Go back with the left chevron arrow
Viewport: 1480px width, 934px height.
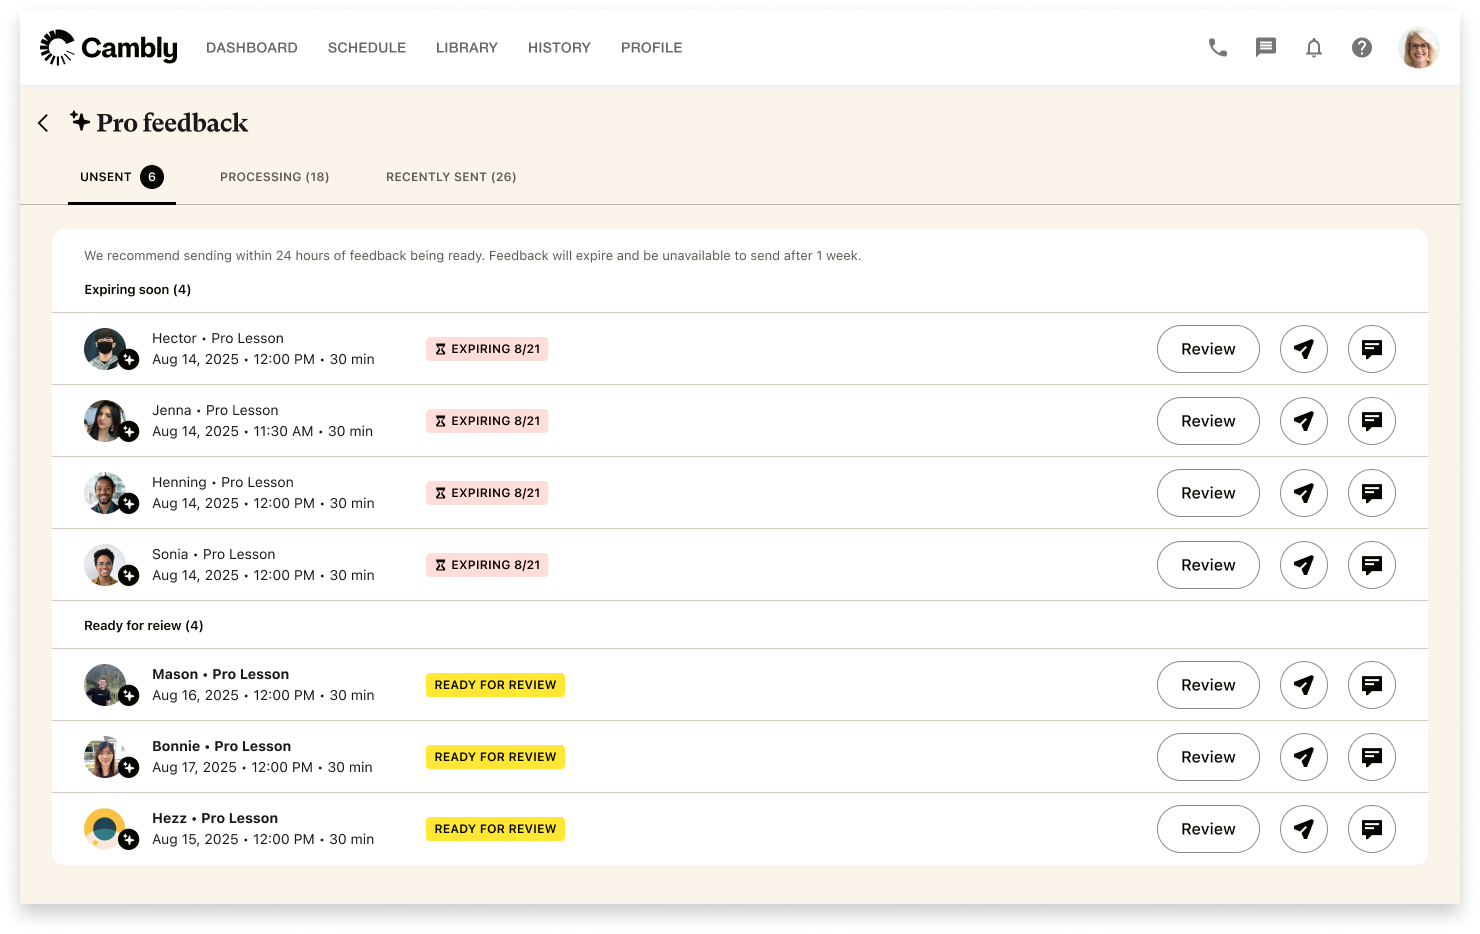click(x=43, y=123)
